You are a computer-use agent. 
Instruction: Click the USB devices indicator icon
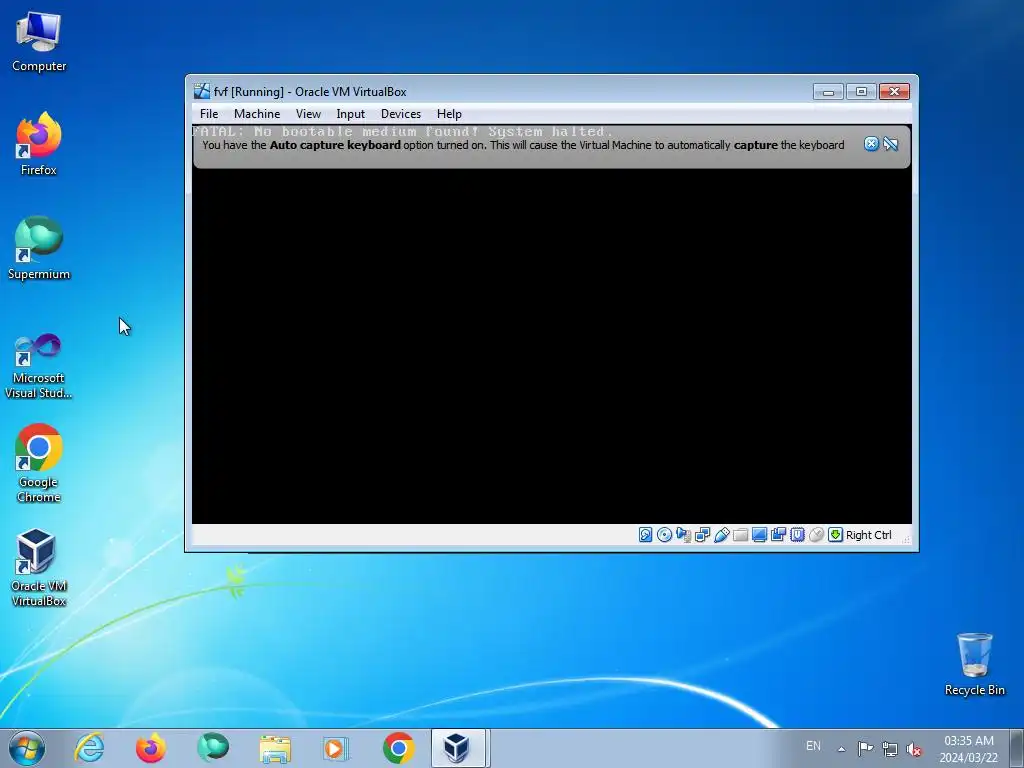pyautogui.click(x=721, y=535)
